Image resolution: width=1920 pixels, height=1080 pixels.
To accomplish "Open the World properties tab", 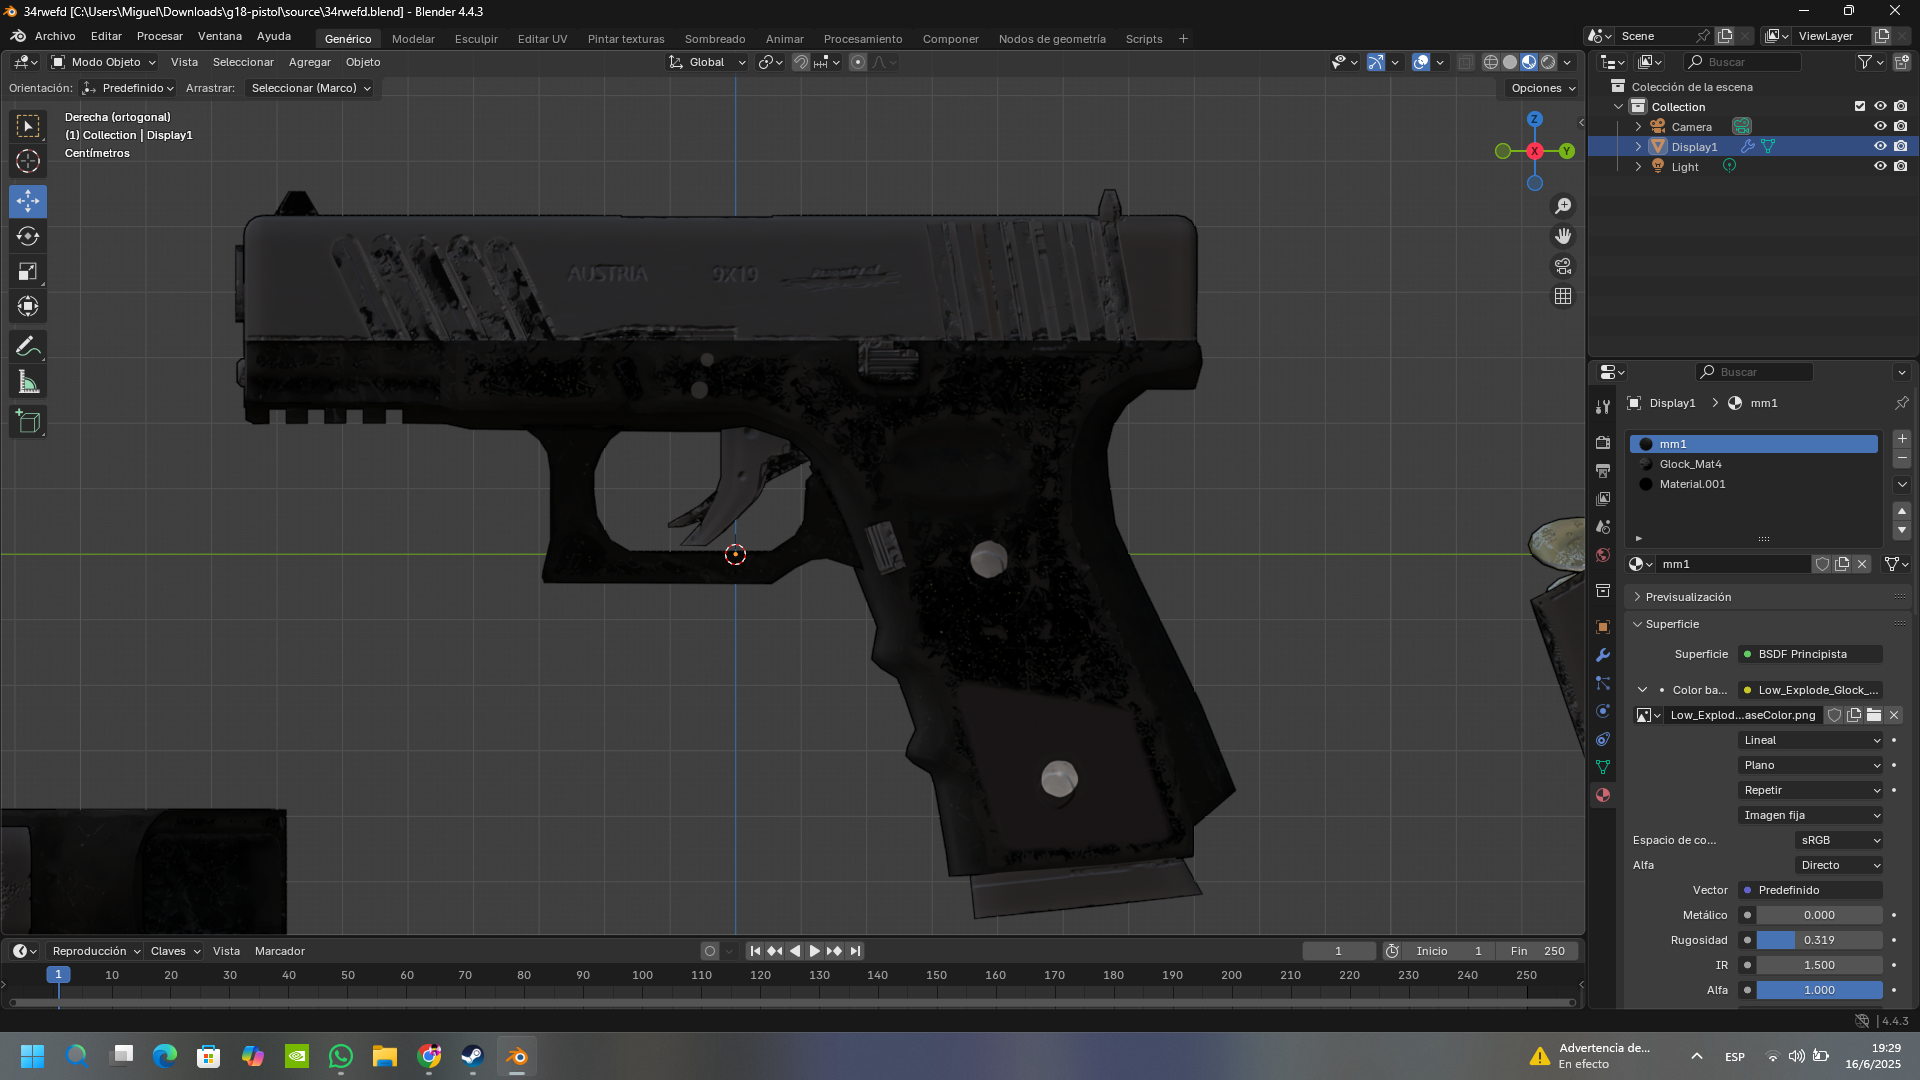I will [x=1603, y=555].
